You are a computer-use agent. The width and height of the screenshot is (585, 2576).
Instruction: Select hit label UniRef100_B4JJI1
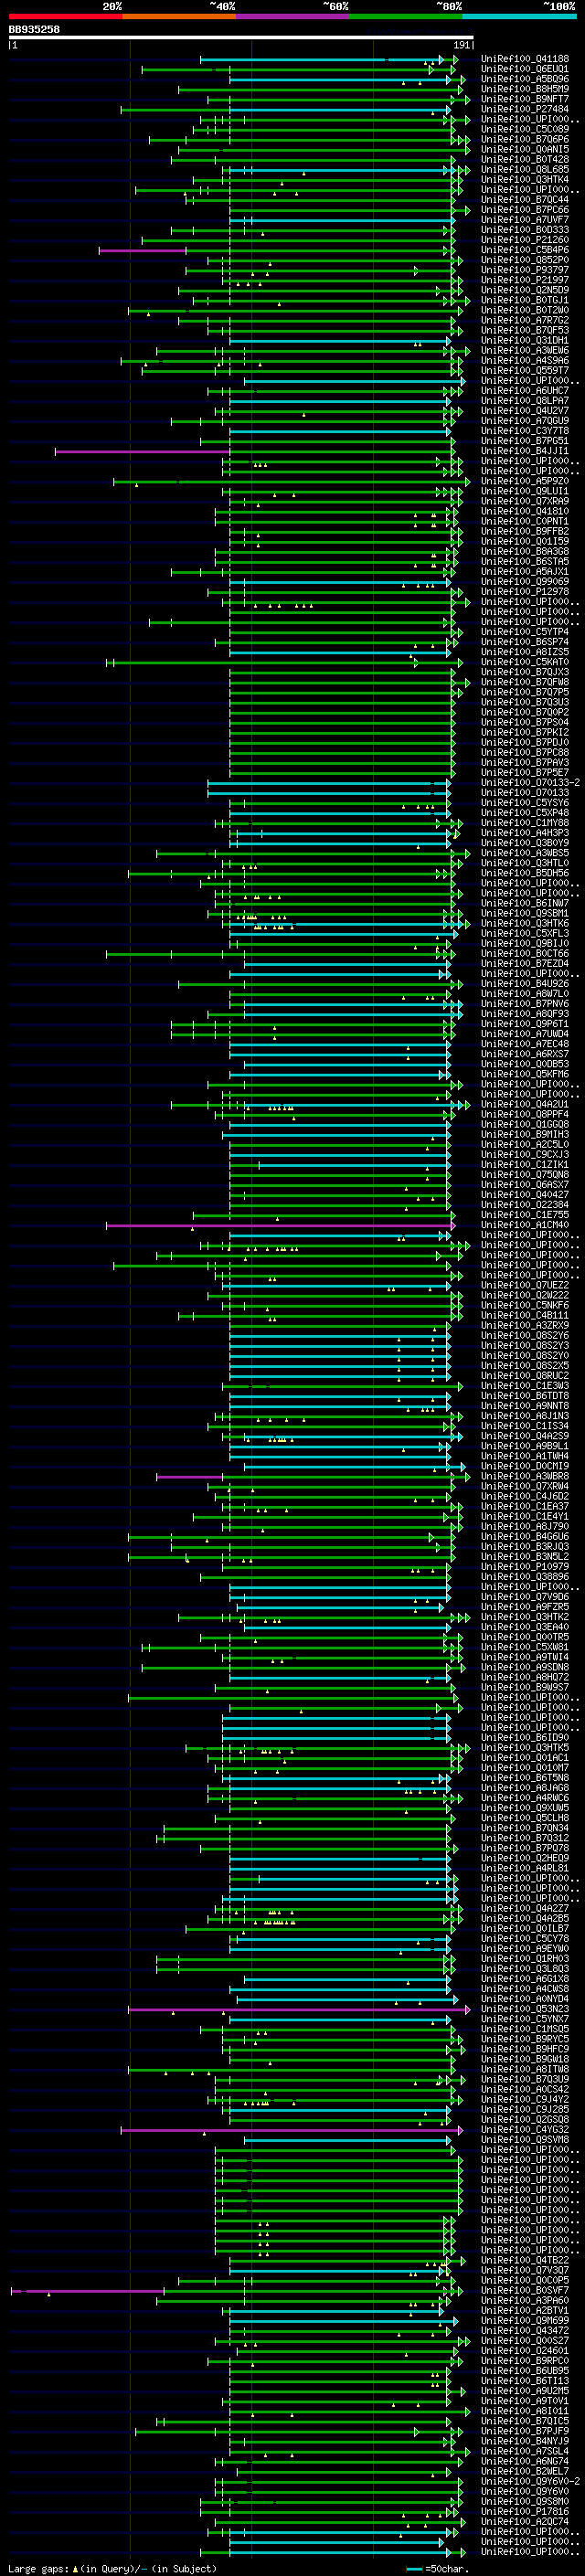[525, 451]
